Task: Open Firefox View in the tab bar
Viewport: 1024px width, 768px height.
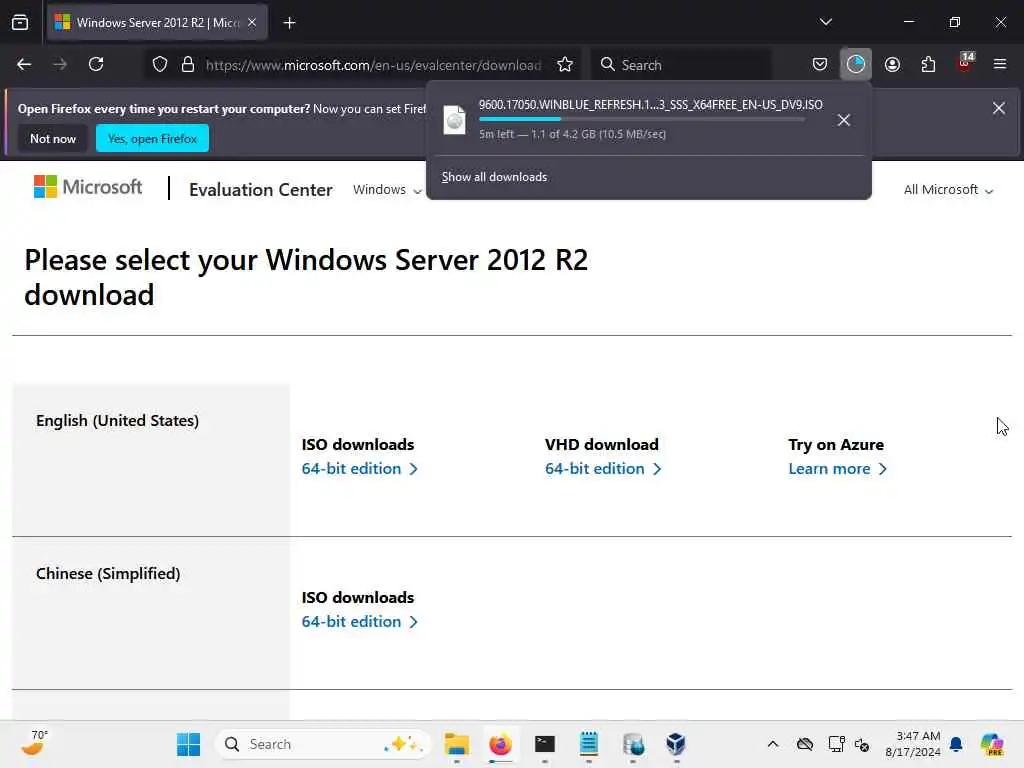Action: pos(20,23)
